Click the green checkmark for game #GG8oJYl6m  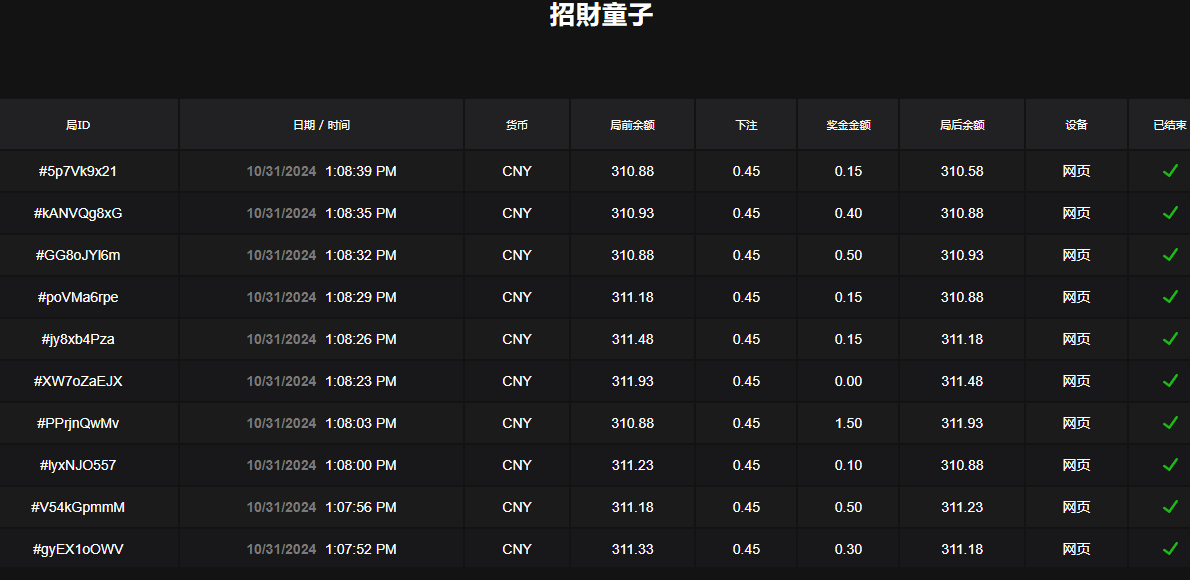click(1170, 255)
